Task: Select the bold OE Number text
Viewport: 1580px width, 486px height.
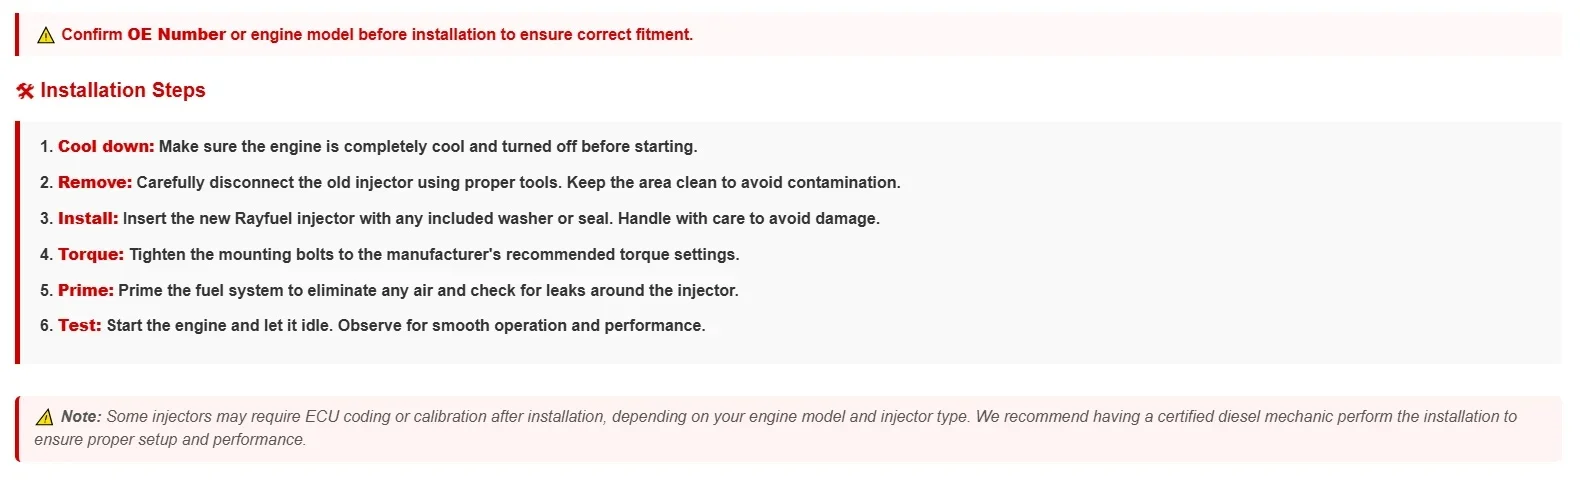Action: tap(176, 34)
